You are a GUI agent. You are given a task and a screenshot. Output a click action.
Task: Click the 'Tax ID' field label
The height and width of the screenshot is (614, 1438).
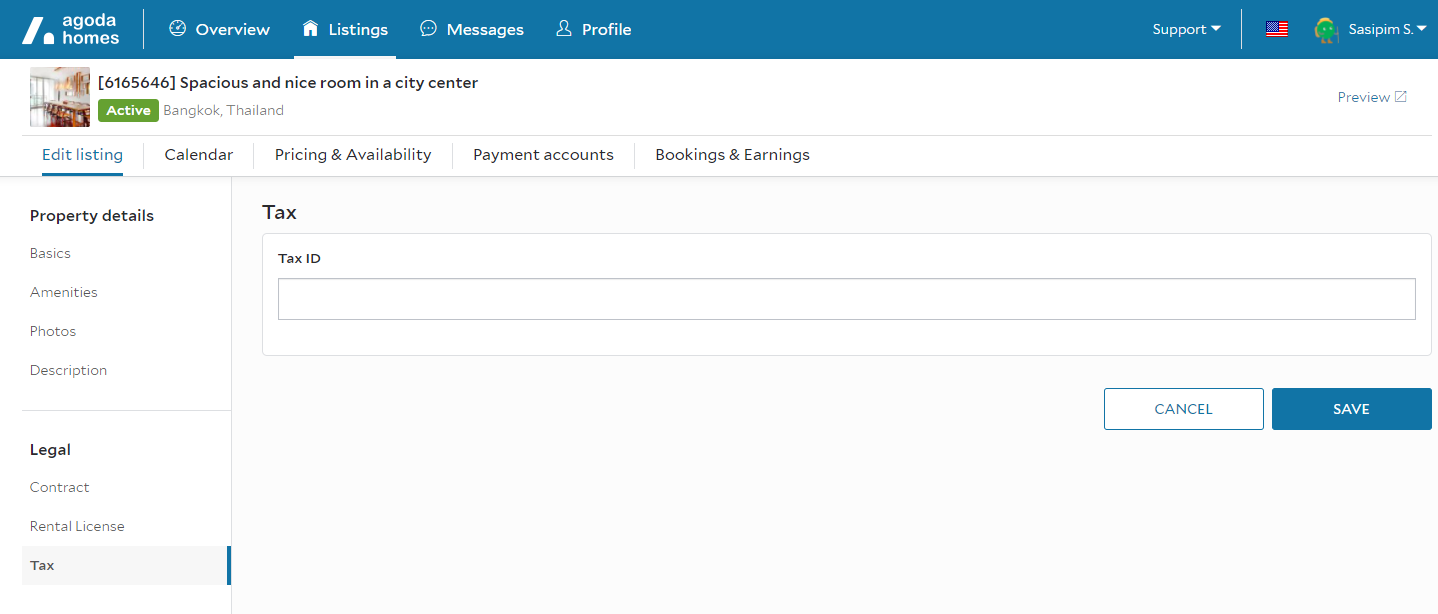299,258
